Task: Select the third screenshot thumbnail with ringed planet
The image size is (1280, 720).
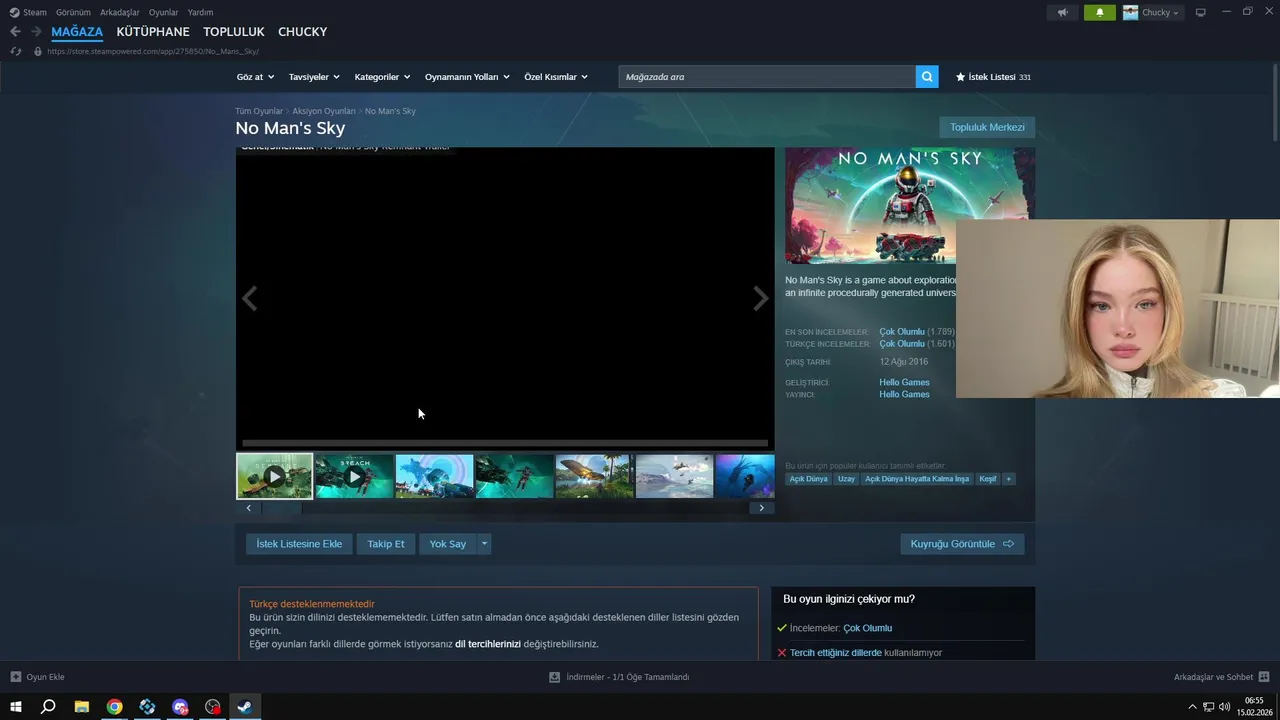Action: (434, 476)
